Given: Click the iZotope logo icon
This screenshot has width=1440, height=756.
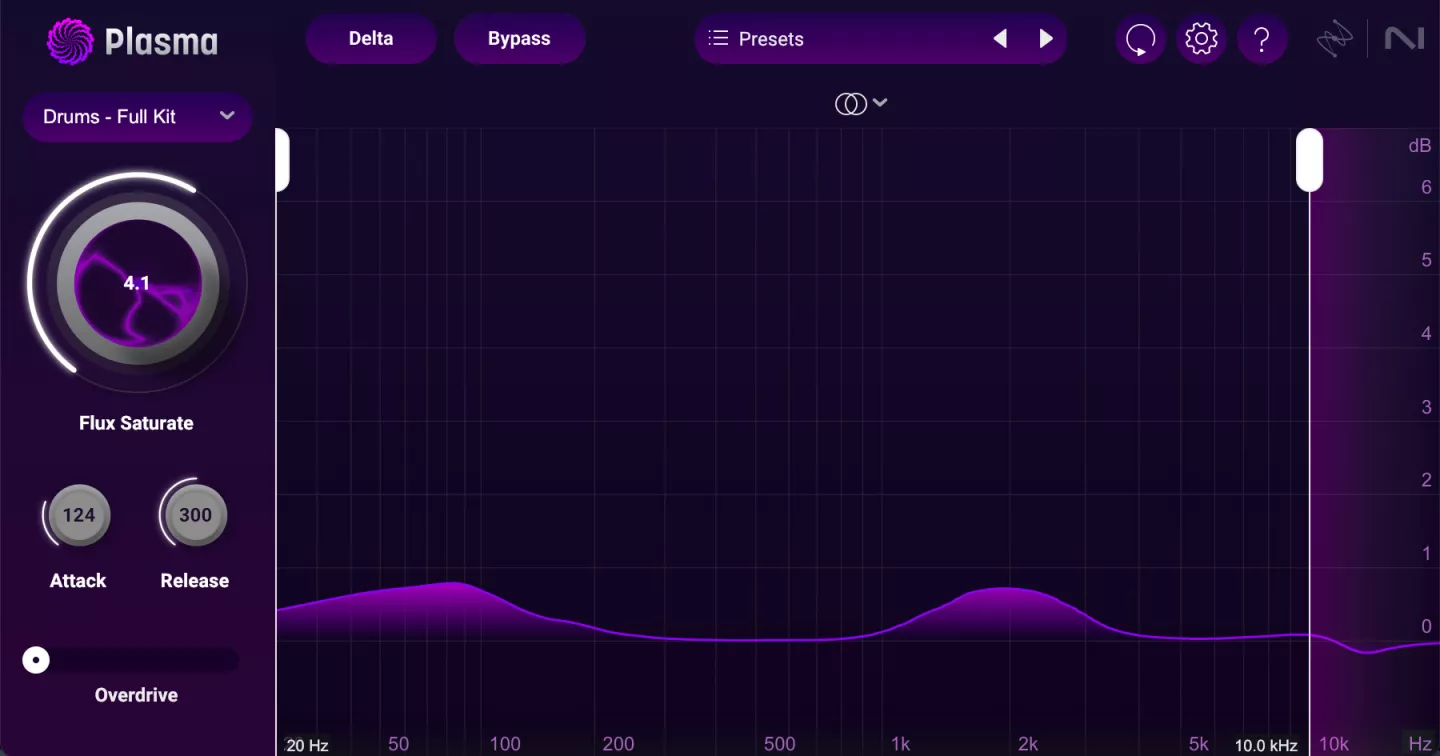Looking at the screenshot, I should 1335,40.
